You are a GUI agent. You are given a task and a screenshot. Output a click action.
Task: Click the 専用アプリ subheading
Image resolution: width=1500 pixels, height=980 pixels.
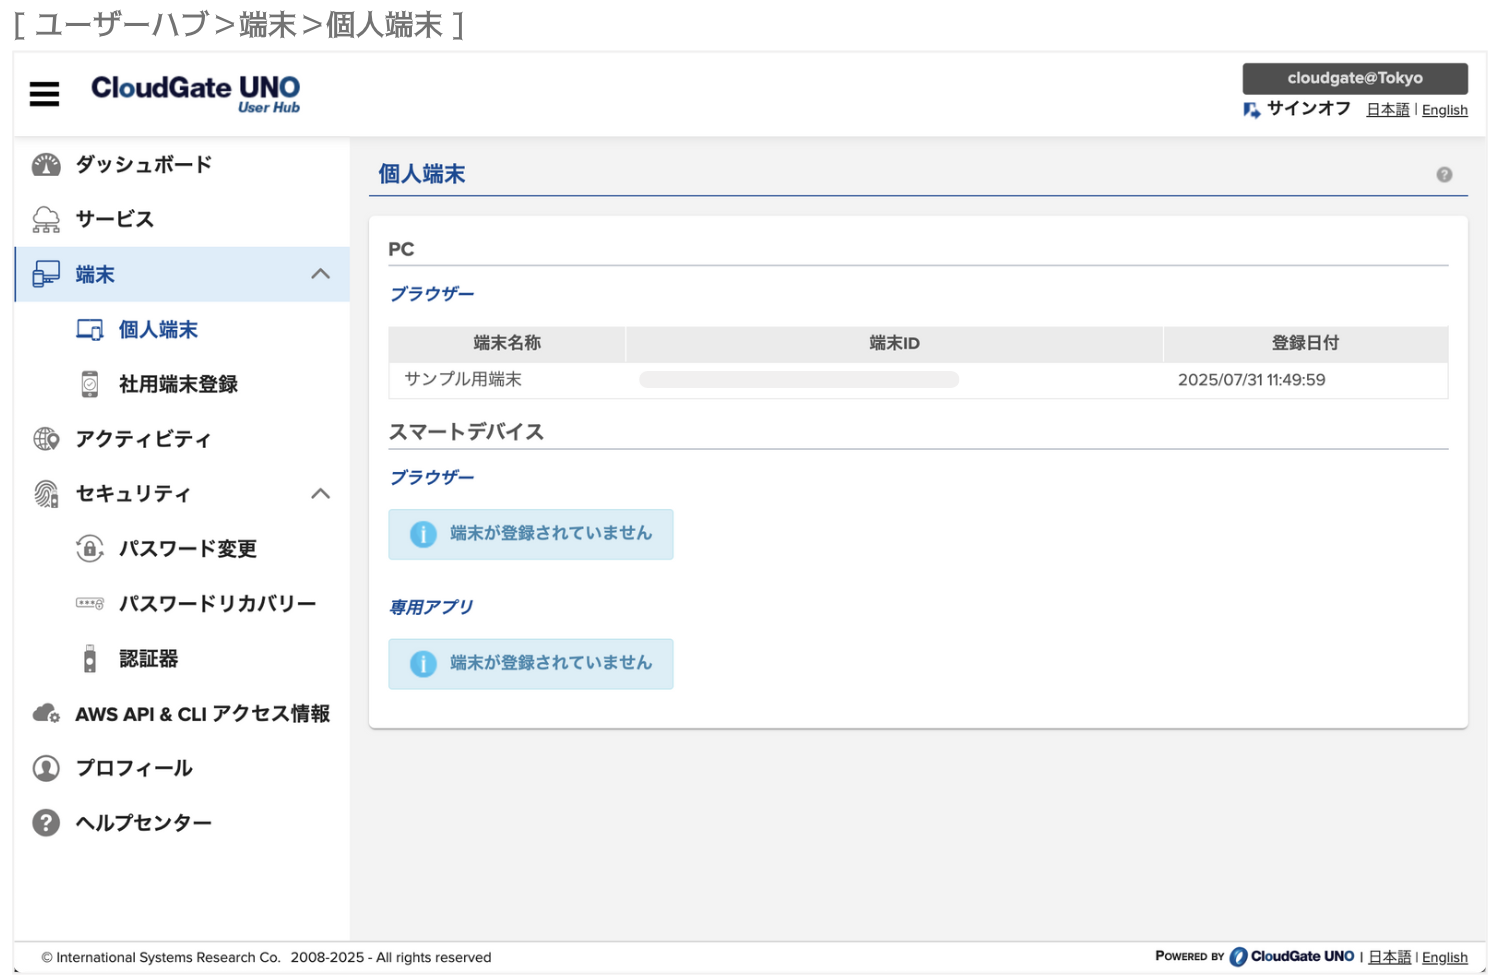point(431,607)
